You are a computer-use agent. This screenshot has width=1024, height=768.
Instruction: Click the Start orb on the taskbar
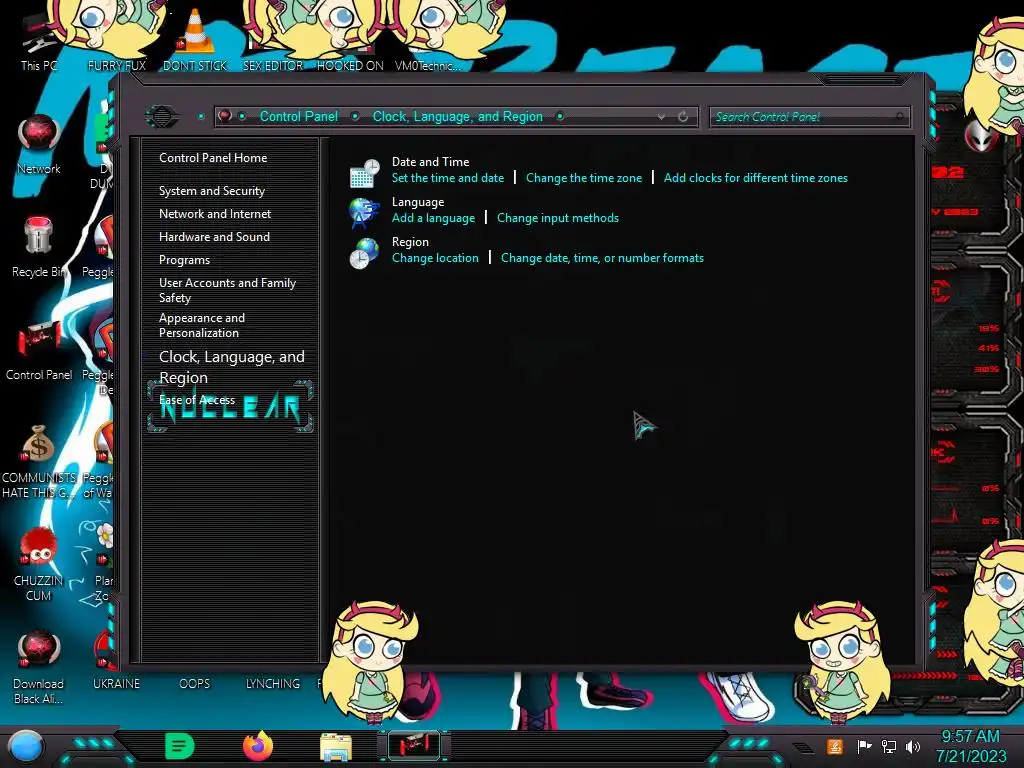tap(26, 747)
